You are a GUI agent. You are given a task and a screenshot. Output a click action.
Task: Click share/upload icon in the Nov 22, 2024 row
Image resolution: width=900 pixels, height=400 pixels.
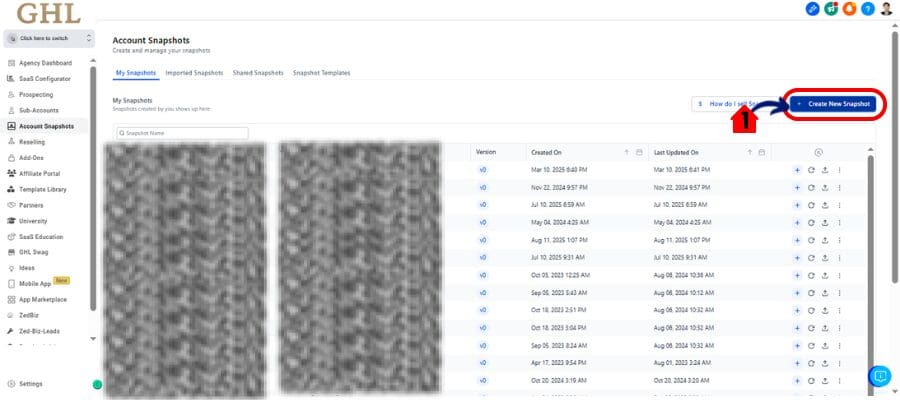(x=825, y=187)
